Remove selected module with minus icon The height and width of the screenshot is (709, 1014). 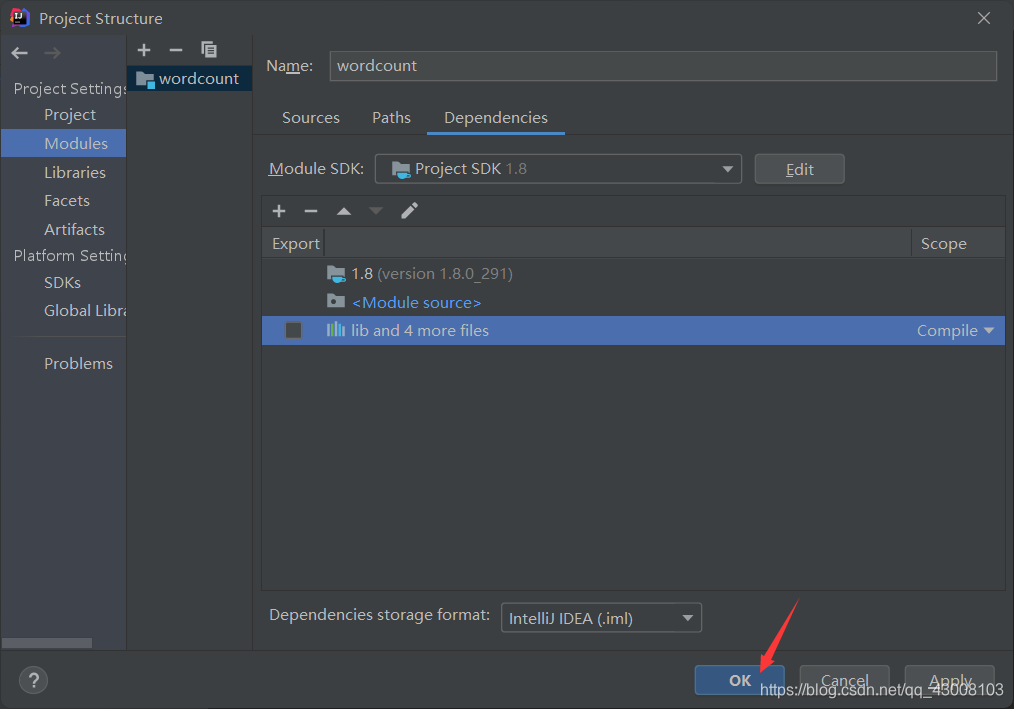point(176,50)
